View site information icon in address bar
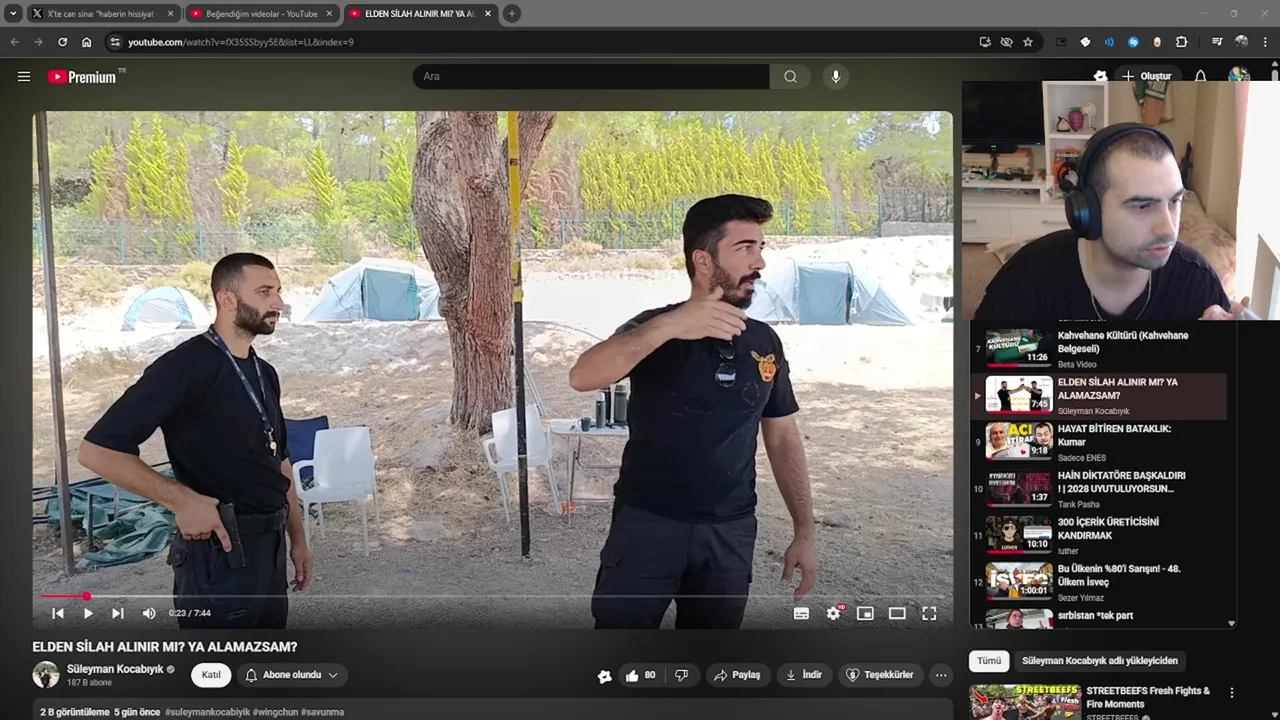The height and width of the screenshot is (720, 1280). pos(115,42)
